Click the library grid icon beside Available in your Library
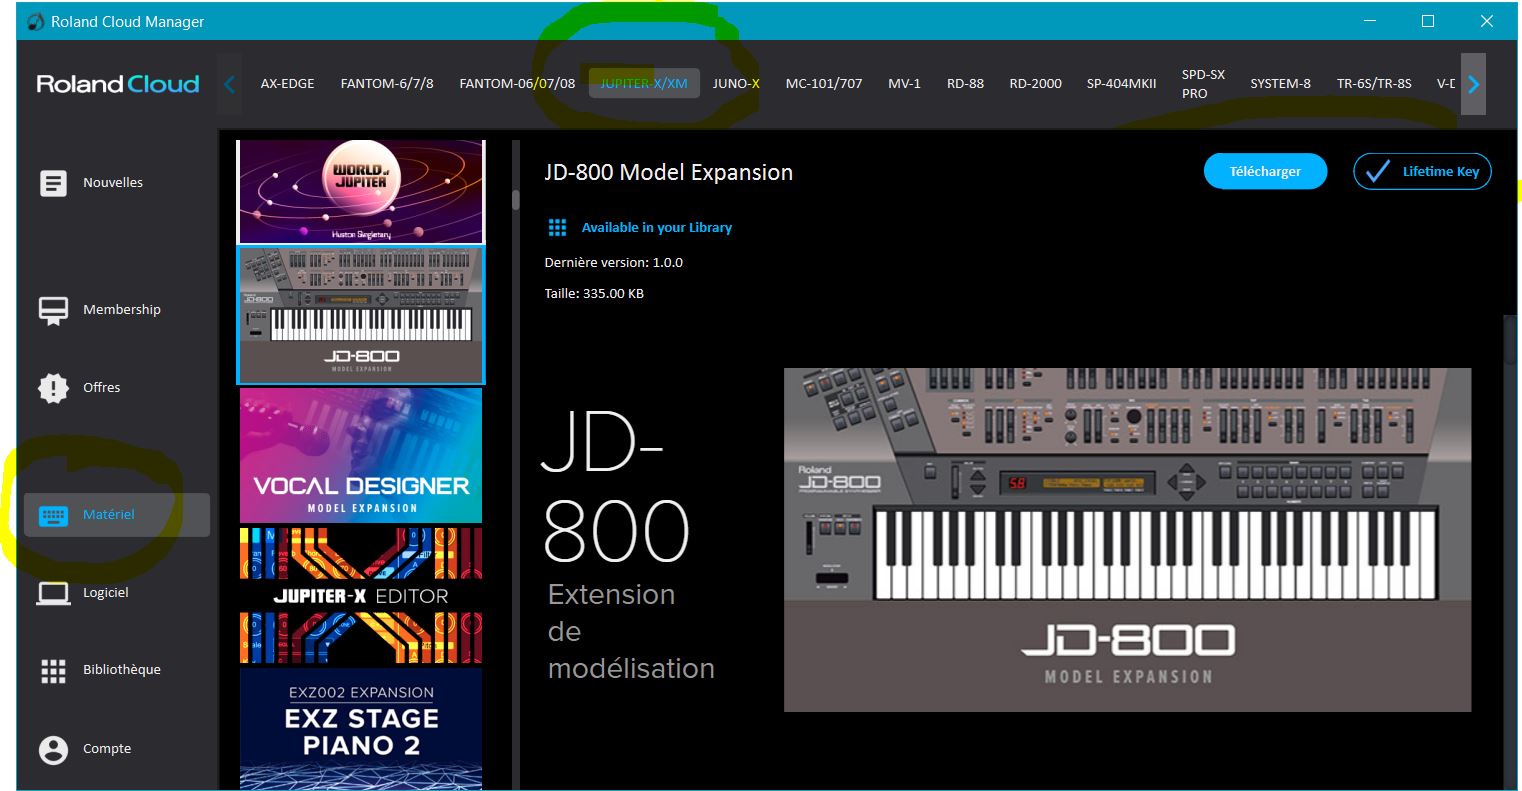 coord(558,228)
